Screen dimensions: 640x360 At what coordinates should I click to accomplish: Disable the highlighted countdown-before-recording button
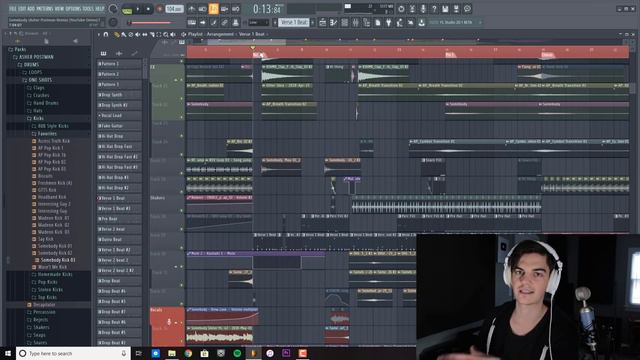pos(213,9)
